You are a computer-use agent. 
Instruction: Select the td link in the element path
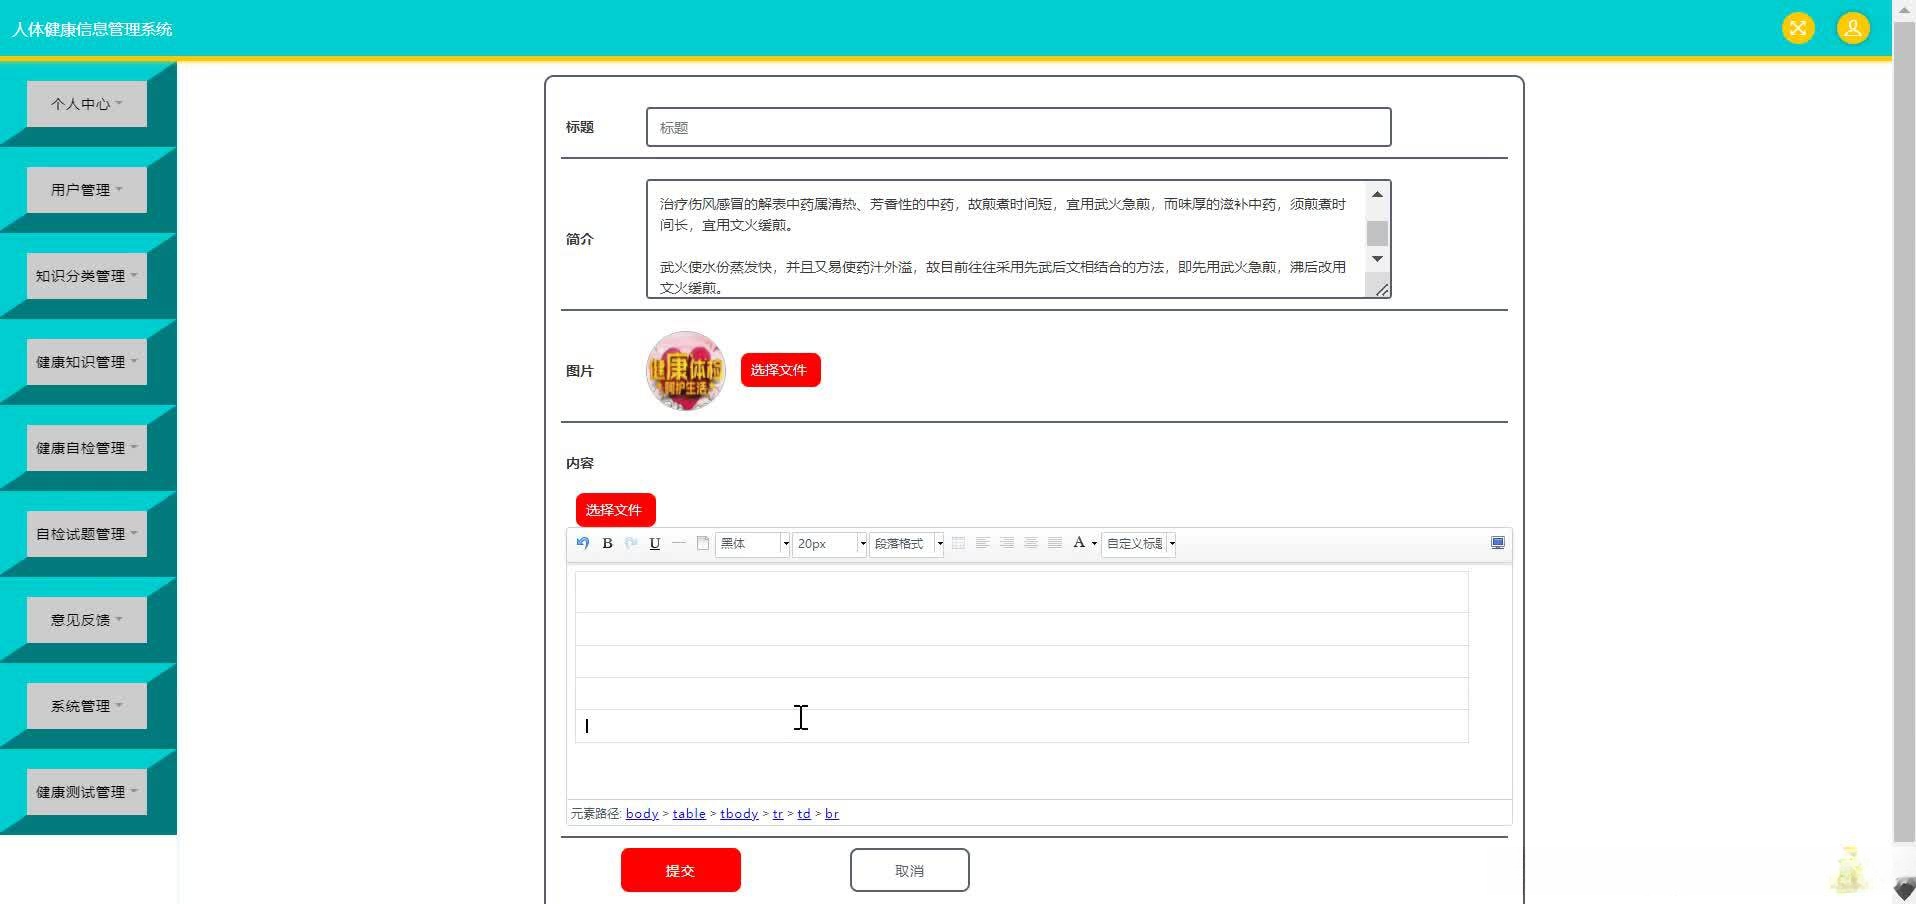click(804, 814)
